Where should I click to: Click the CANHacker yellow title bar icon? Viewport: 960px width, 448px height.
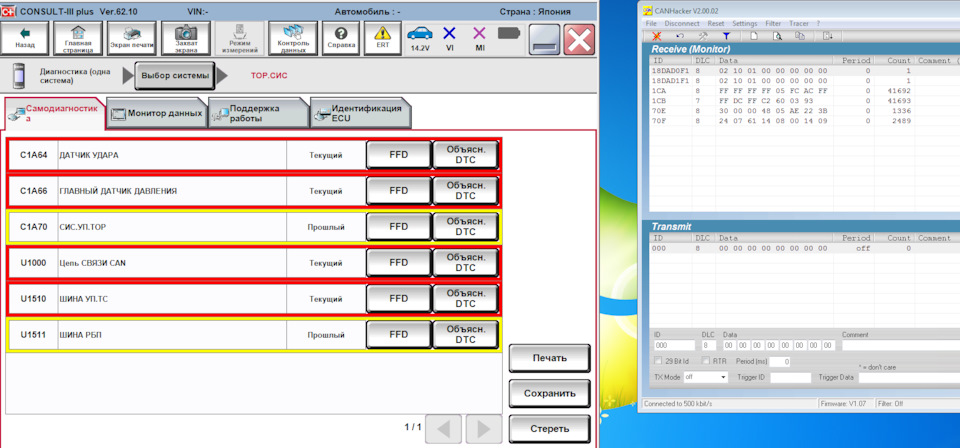coord(646,12)
